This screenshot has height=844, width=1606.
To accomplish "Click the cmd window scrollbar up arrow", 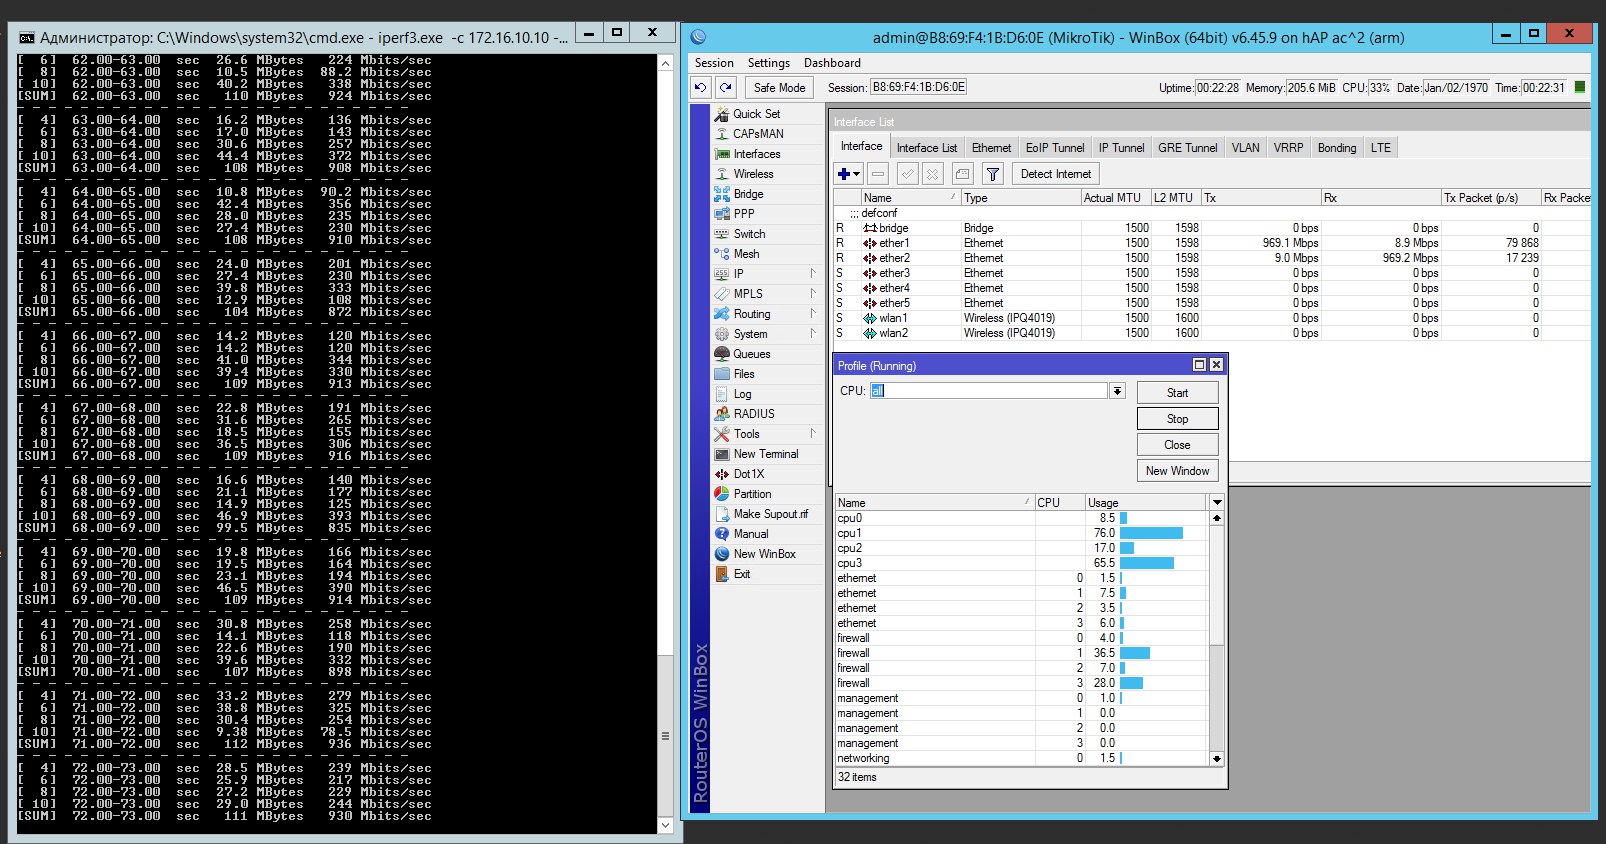I will tap(665, 63).
